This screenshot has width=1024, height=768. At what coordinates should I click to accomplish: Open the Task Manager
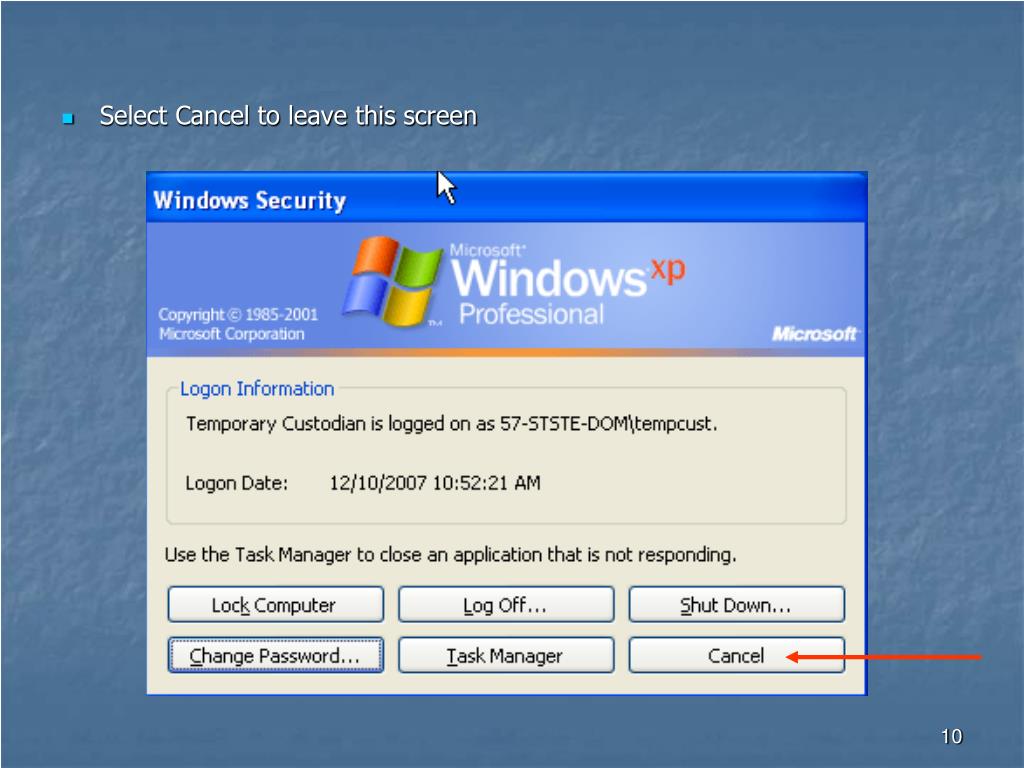pyautogui.click(x=505, y=655)
